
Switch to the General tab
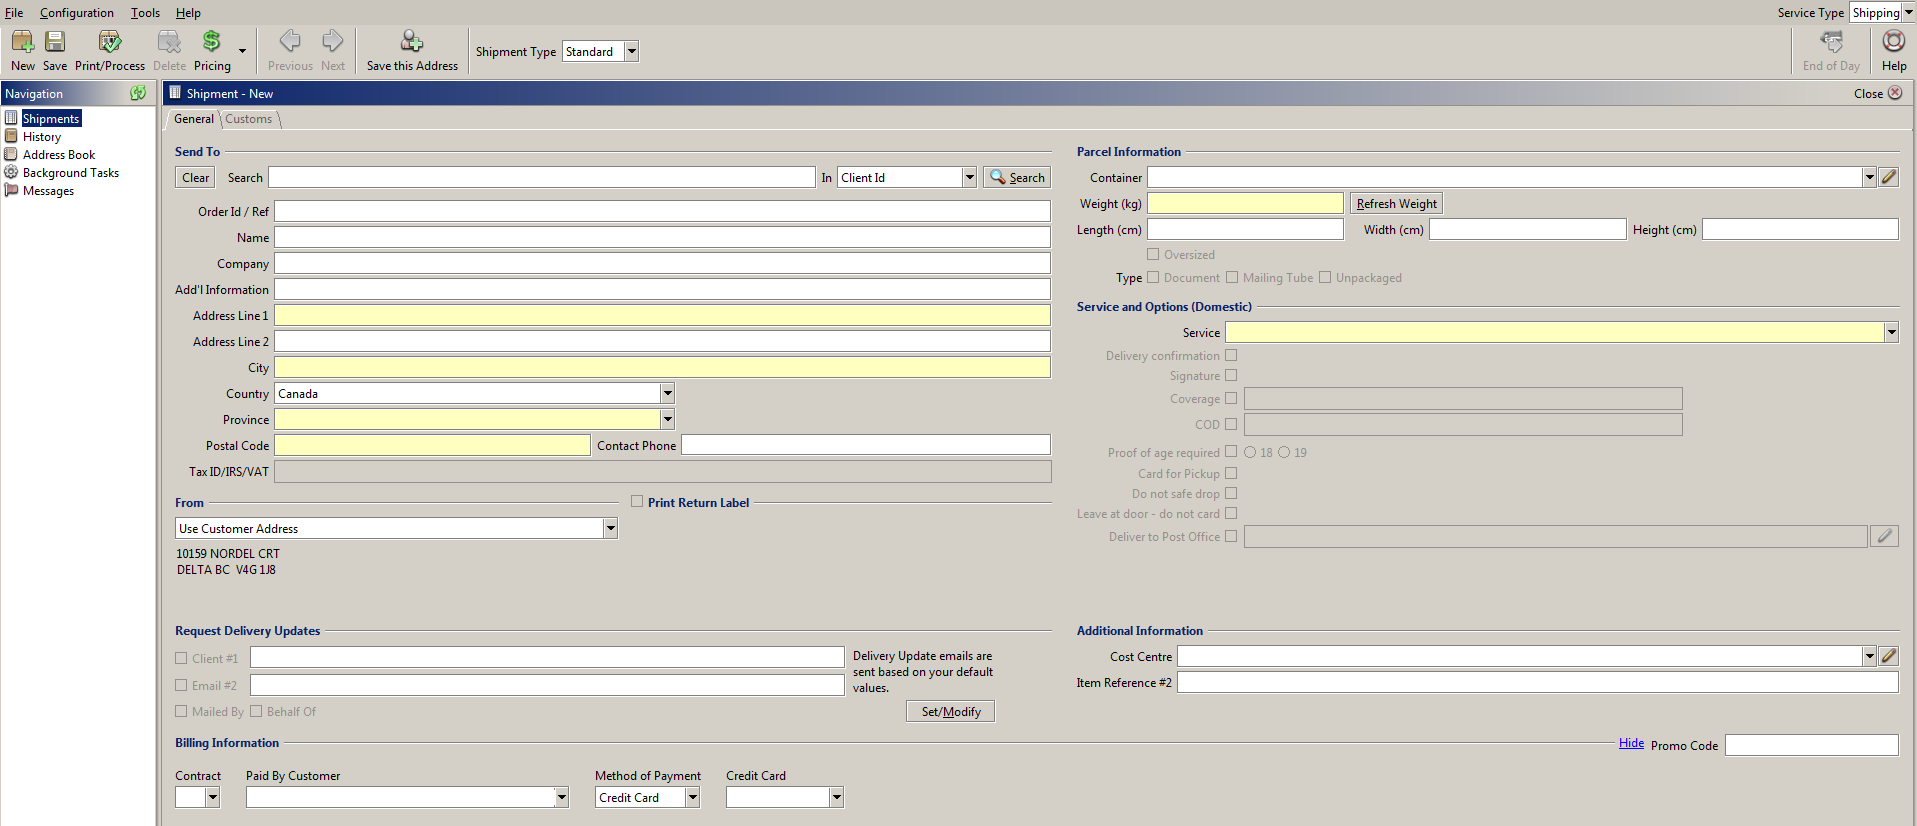(194, 119)
